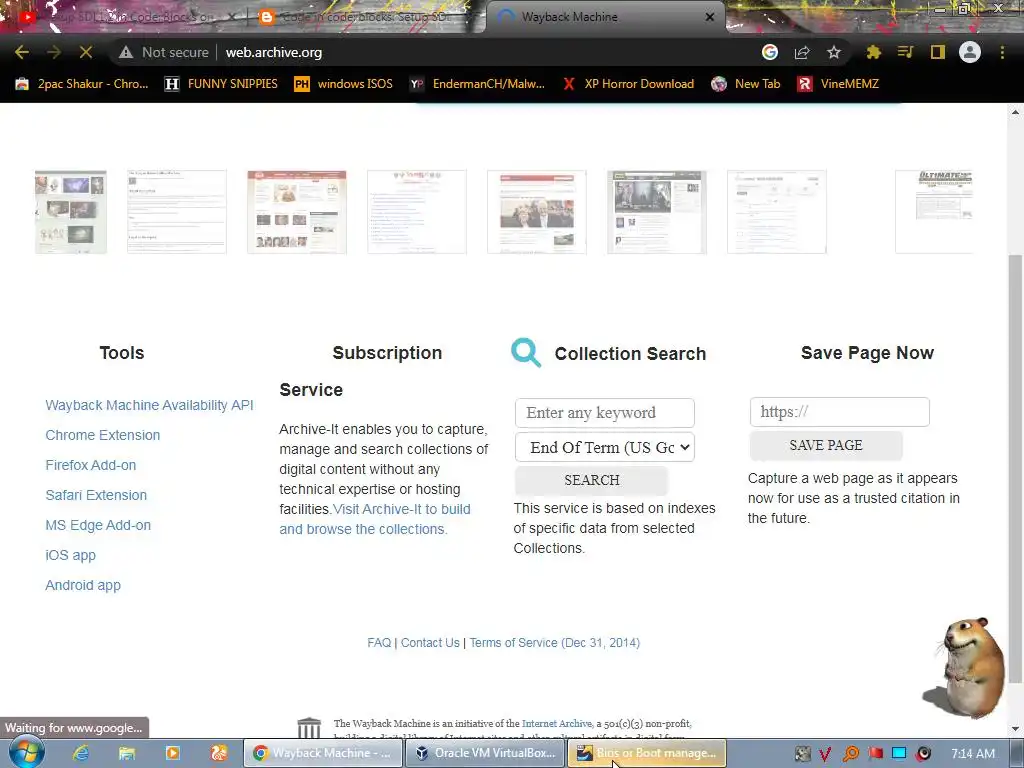Open the Internet Archive link in footer
Viewport: 1024px width, 768px height.
coord(557,724)
